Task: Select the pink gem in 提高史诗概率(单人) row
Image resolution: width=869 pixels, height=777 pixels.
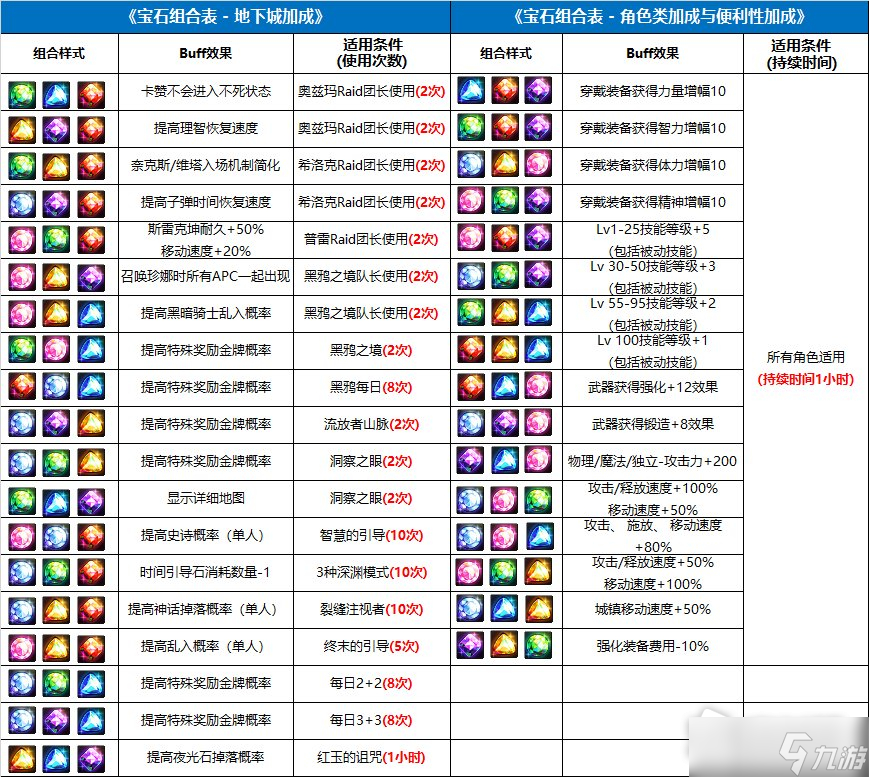Action: [22, 537]
